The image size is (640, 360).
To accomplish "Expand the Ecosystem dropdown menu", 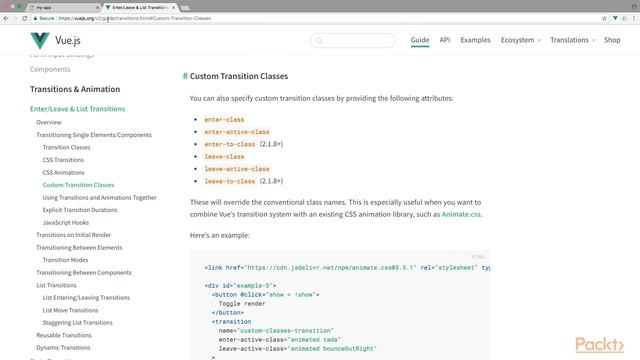I will pos(520,40).
